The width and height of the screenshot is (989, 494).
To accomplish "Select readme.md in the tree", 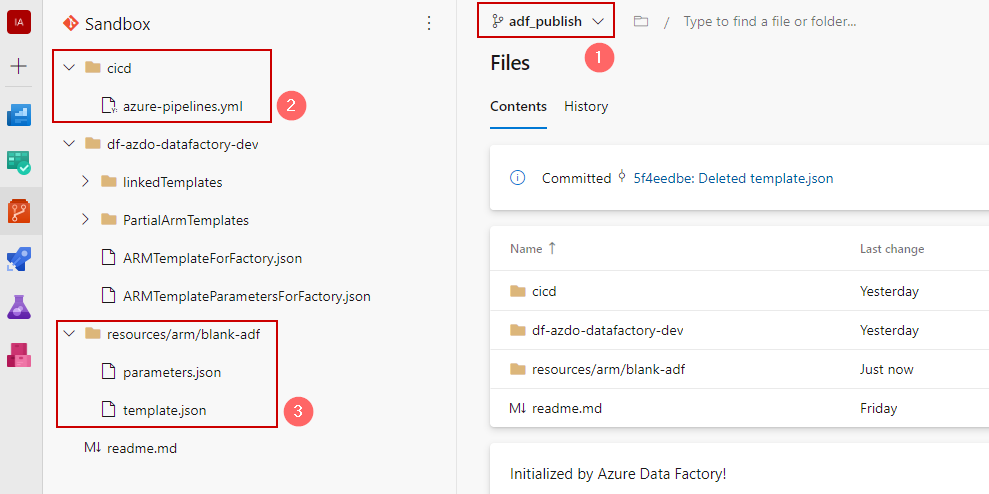I will [x=142, y=449].
